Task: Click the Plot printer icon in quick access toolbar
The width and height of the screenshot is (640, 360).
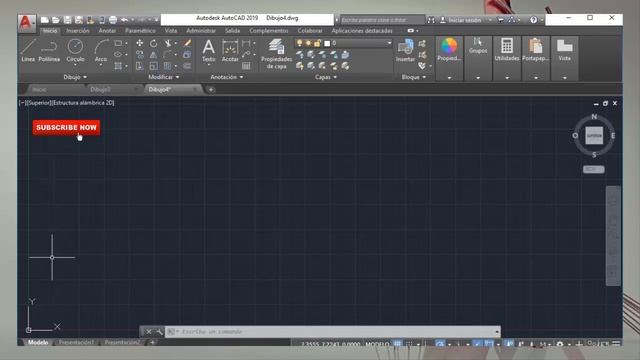Action: [113, 20]
